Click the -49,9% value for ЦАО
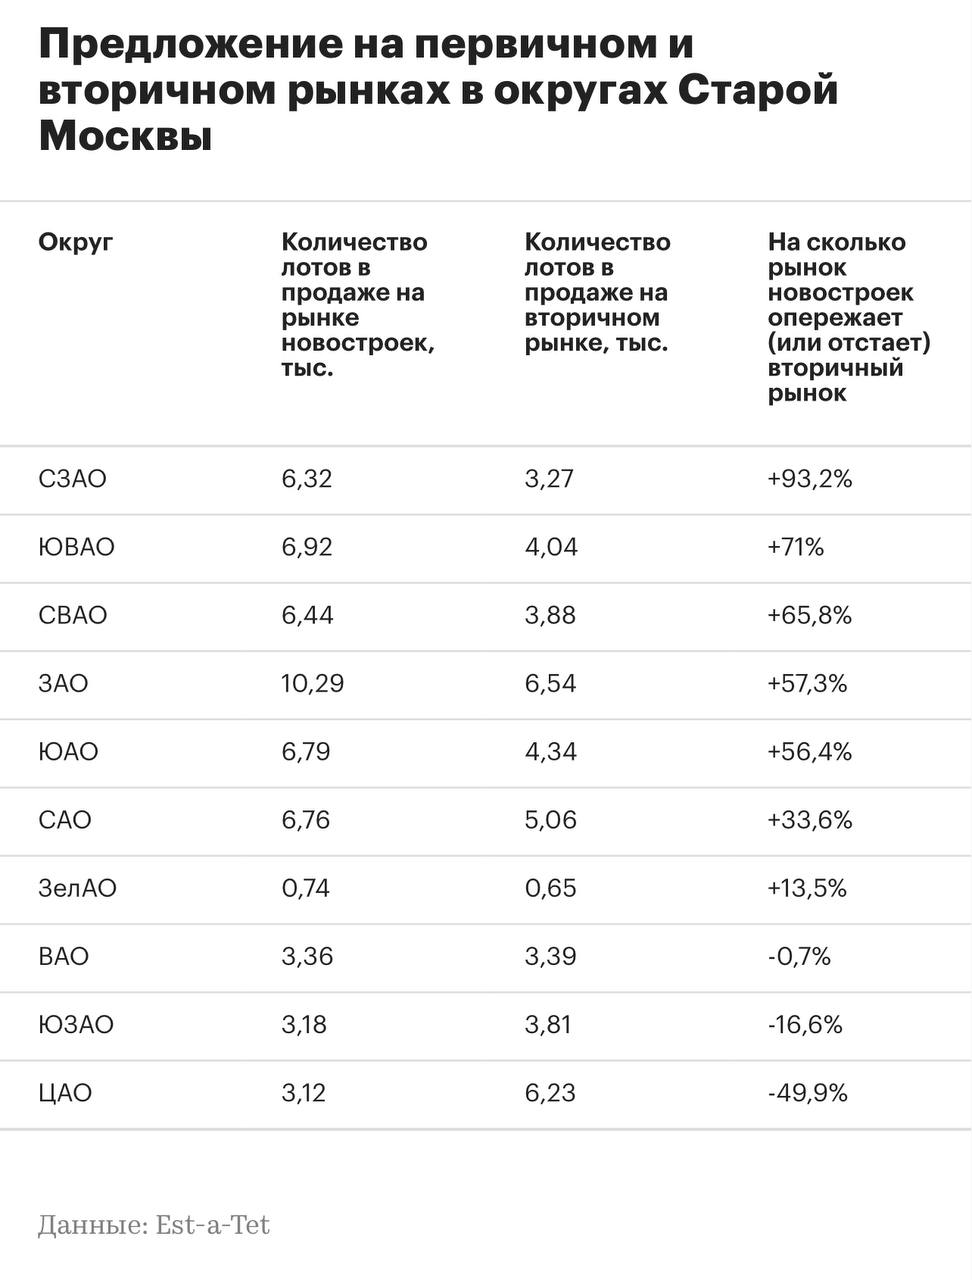This screenshot has width=972, height=1280. tap(807, 1093)
